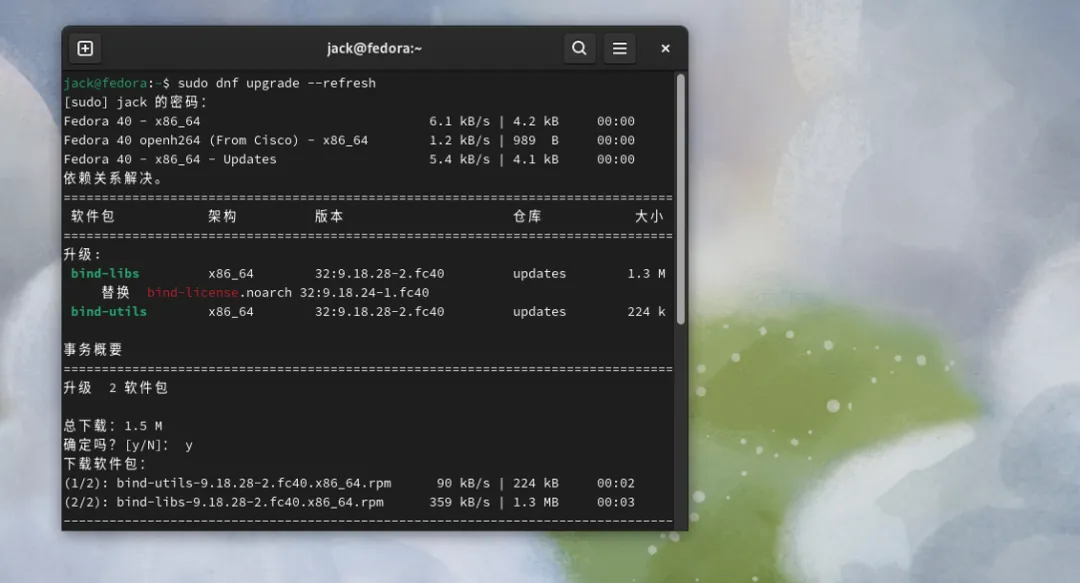1080x583 pixels.
Task: Open a new terminal tab
Action: [85, 48]
